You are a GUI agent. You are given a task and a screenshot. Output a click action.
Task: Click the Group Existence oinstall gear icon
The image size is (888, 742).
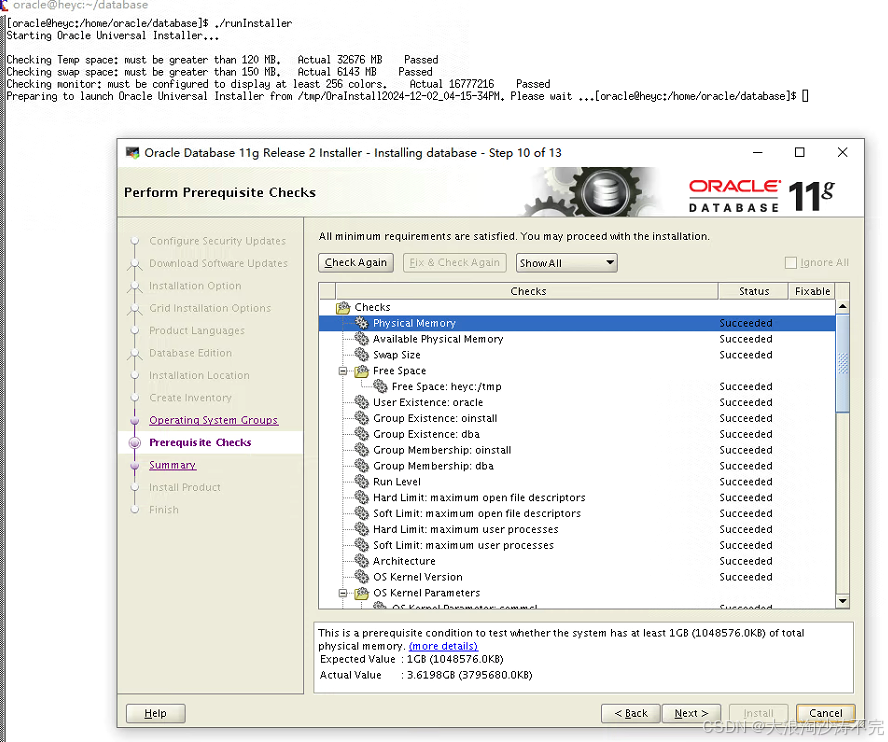(361, 418)
